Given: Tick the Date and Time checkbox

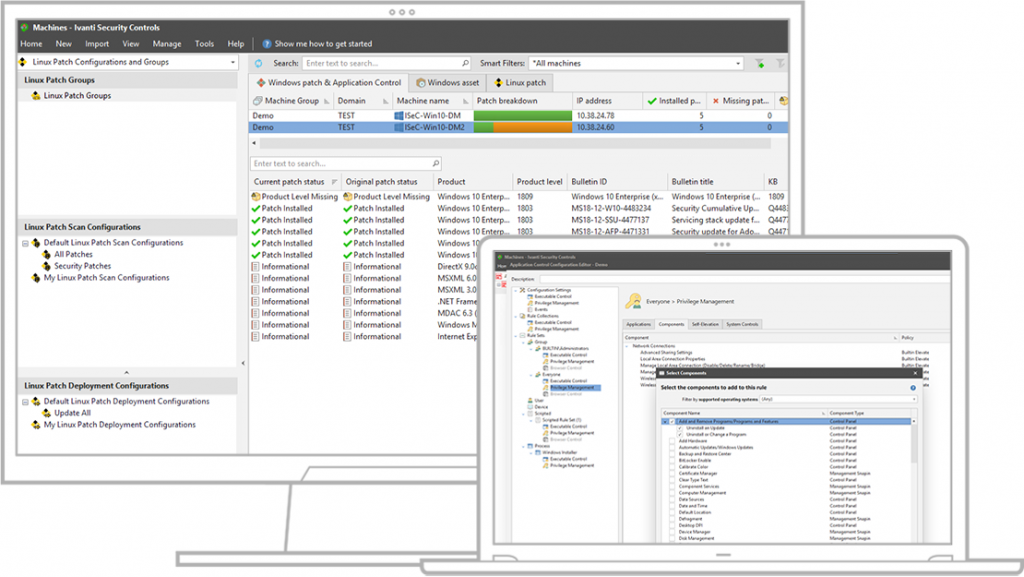Looking at the screenshot, I should (672, 506).
